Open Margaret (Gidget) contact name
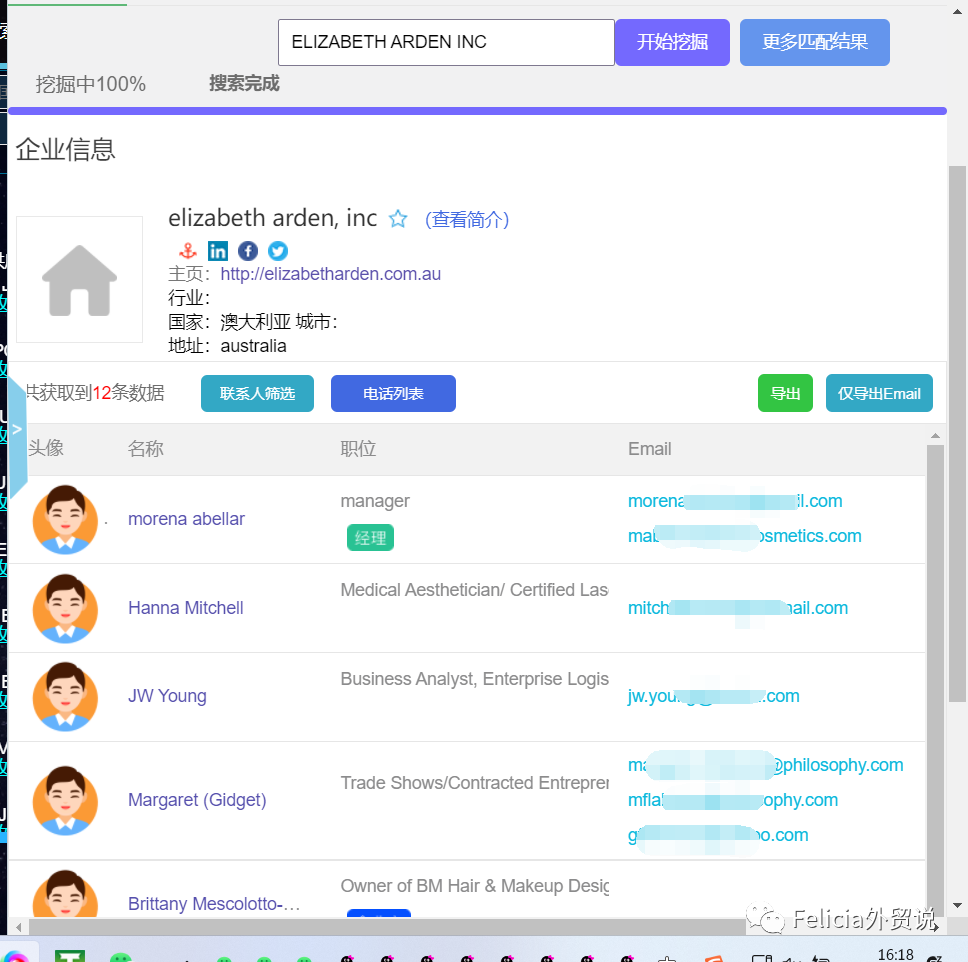 [x=197, y=800]
